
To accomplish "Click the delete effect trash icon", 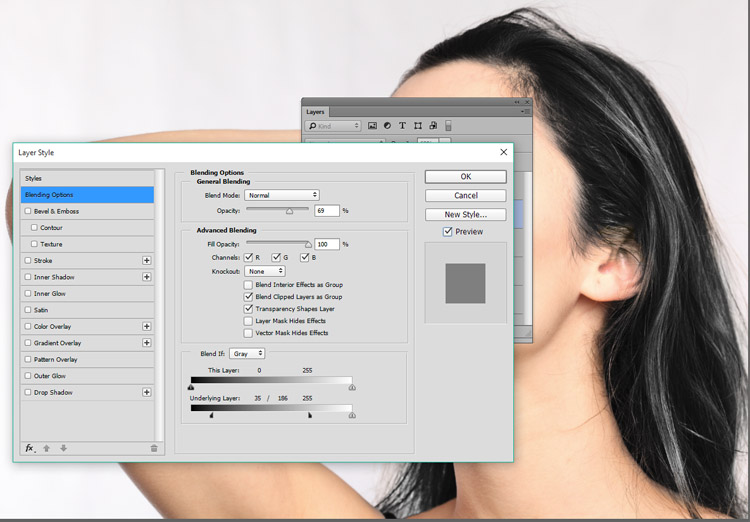I will [x=154, y=448].
